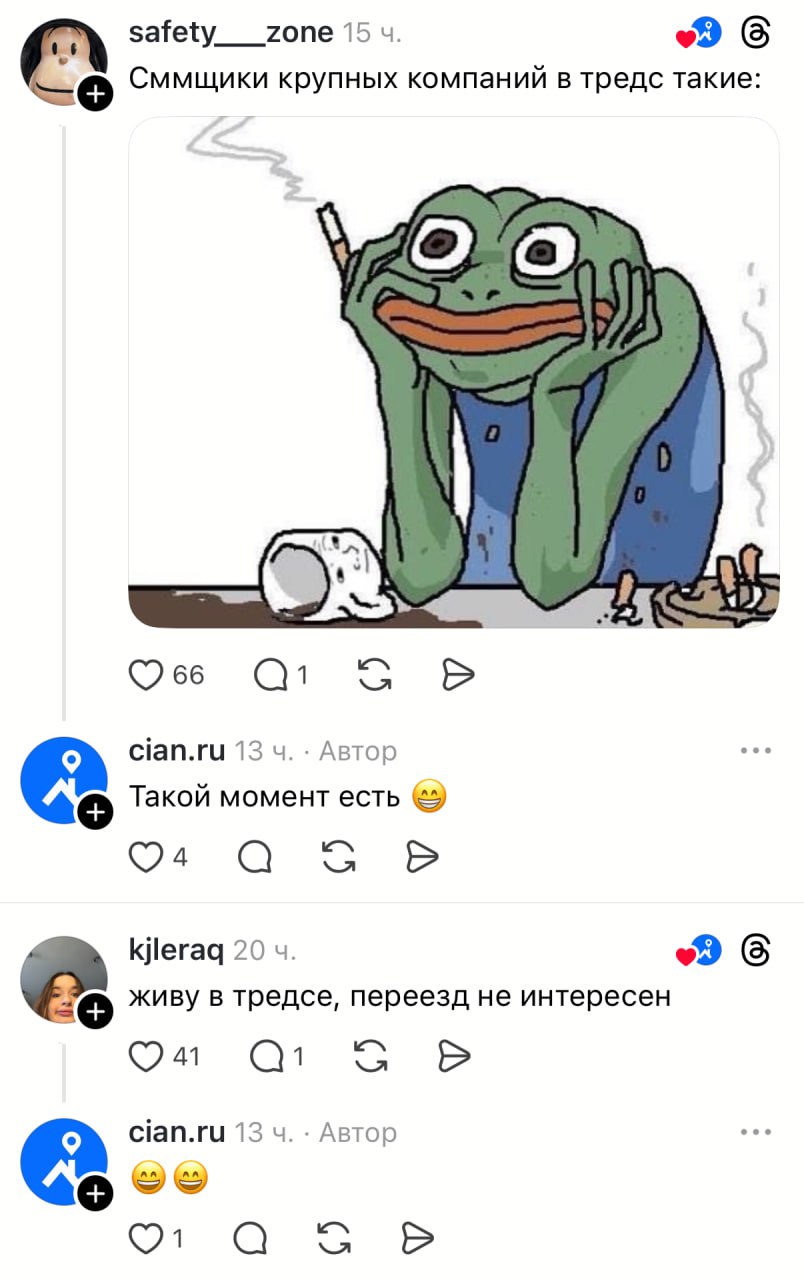Share kjleraq's post with send icon
Image resolution: width=804 pixels, height=1280 pixels.
point(454,1056)
